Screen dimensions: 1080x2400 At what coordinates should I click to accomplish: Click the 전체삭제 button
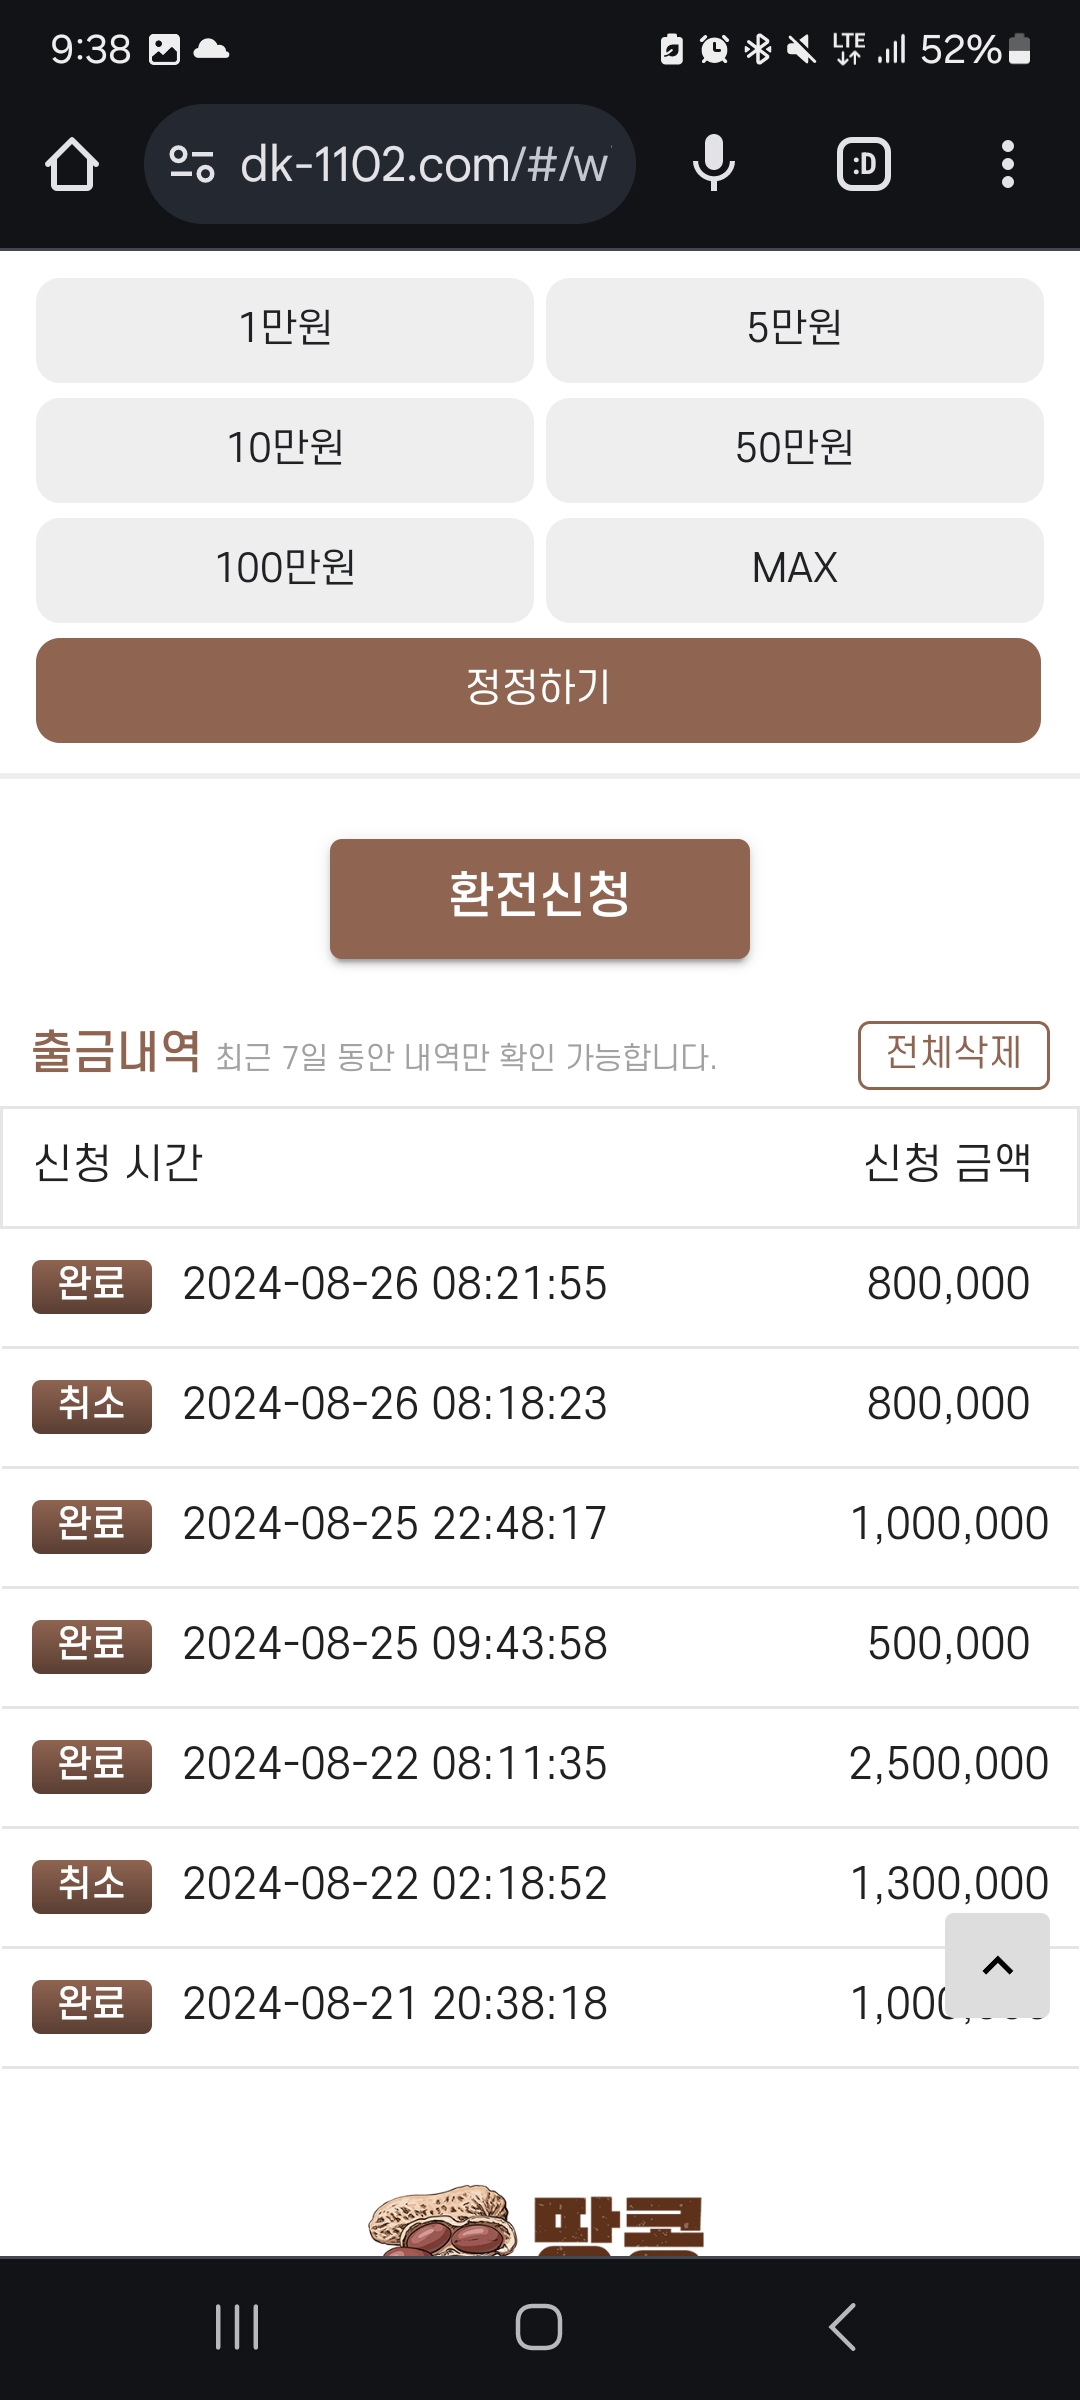953,1054
